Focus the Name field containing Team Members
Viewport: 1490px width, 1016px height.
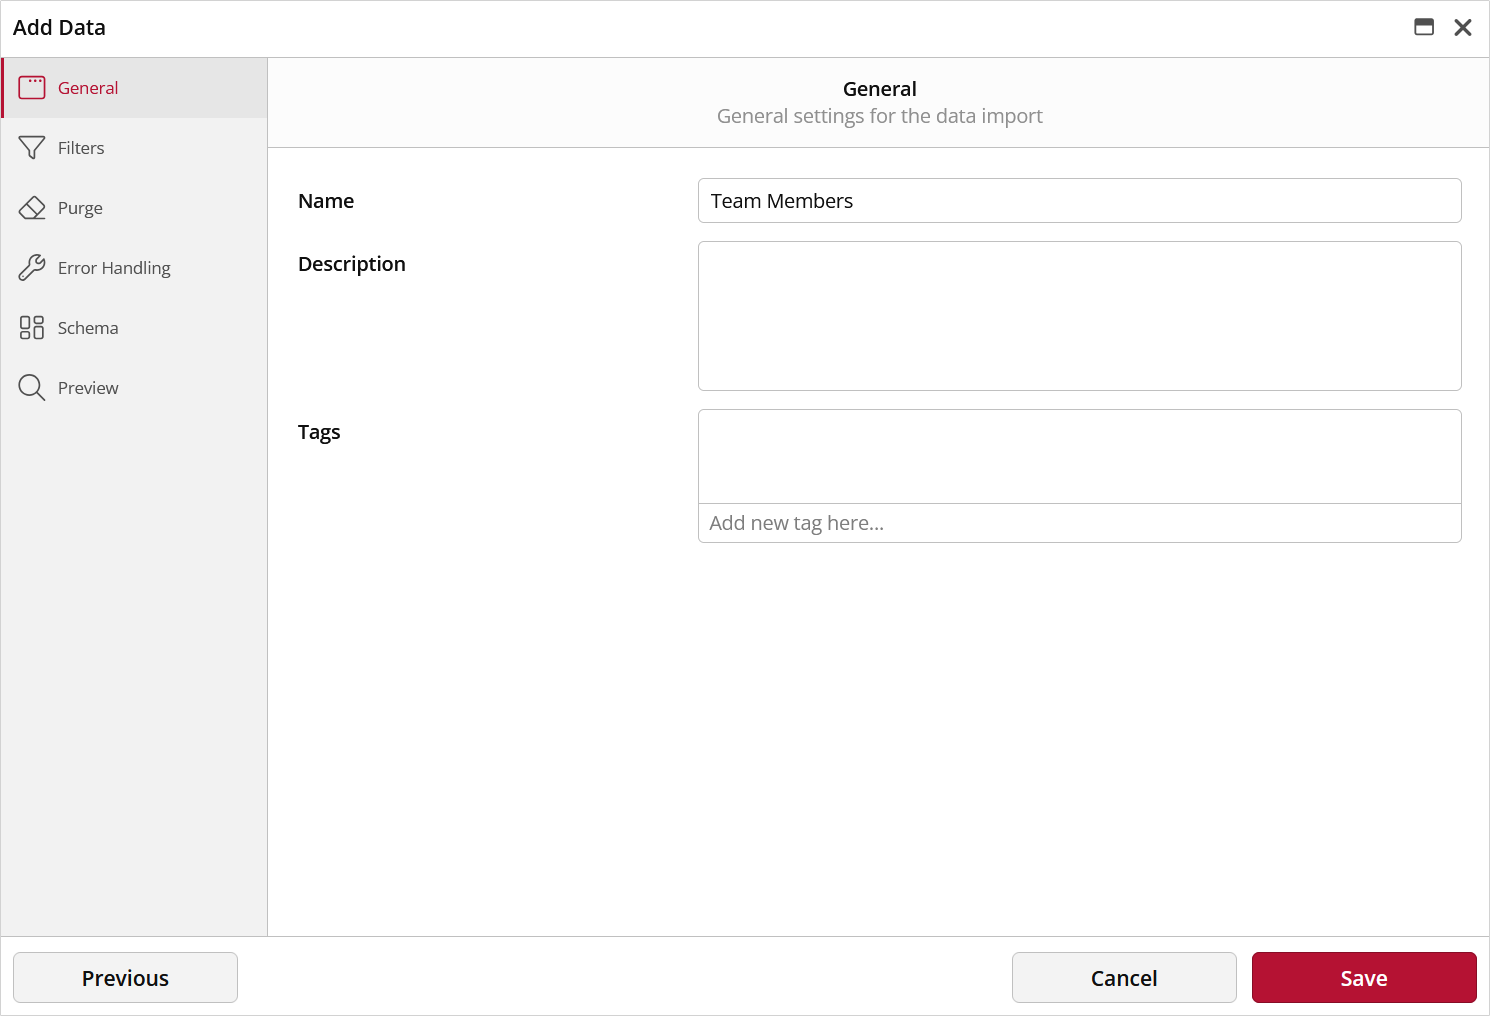[x=1079, y=201]
